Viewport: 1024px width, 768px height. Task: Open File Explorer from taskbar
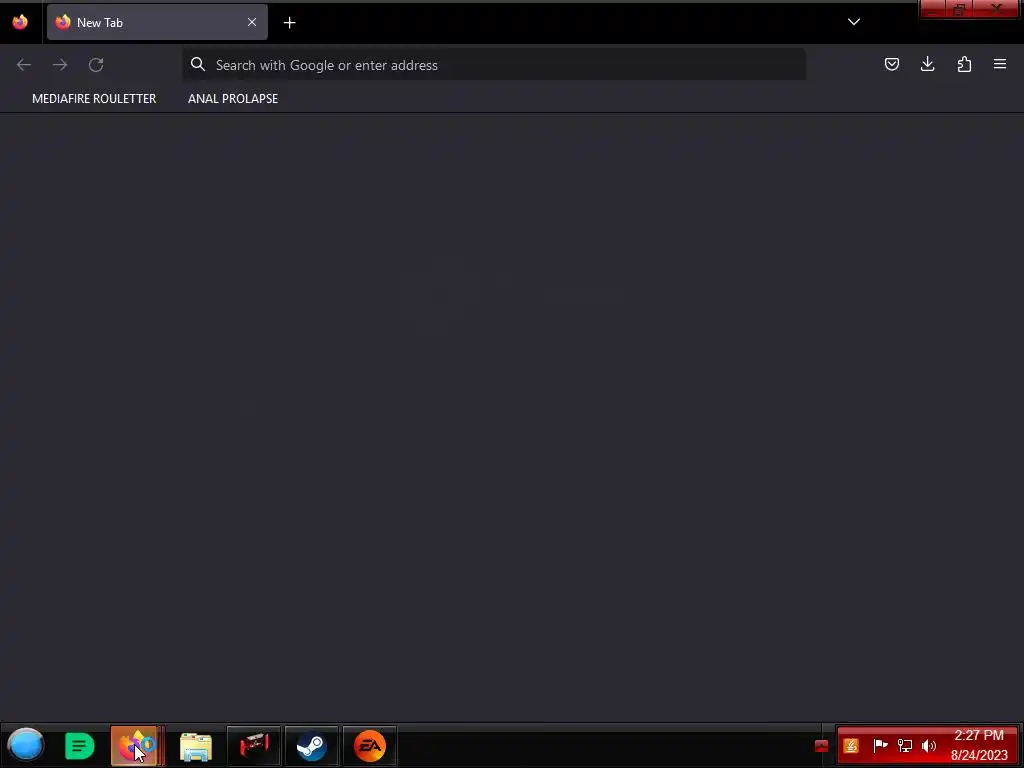(196, 746)
